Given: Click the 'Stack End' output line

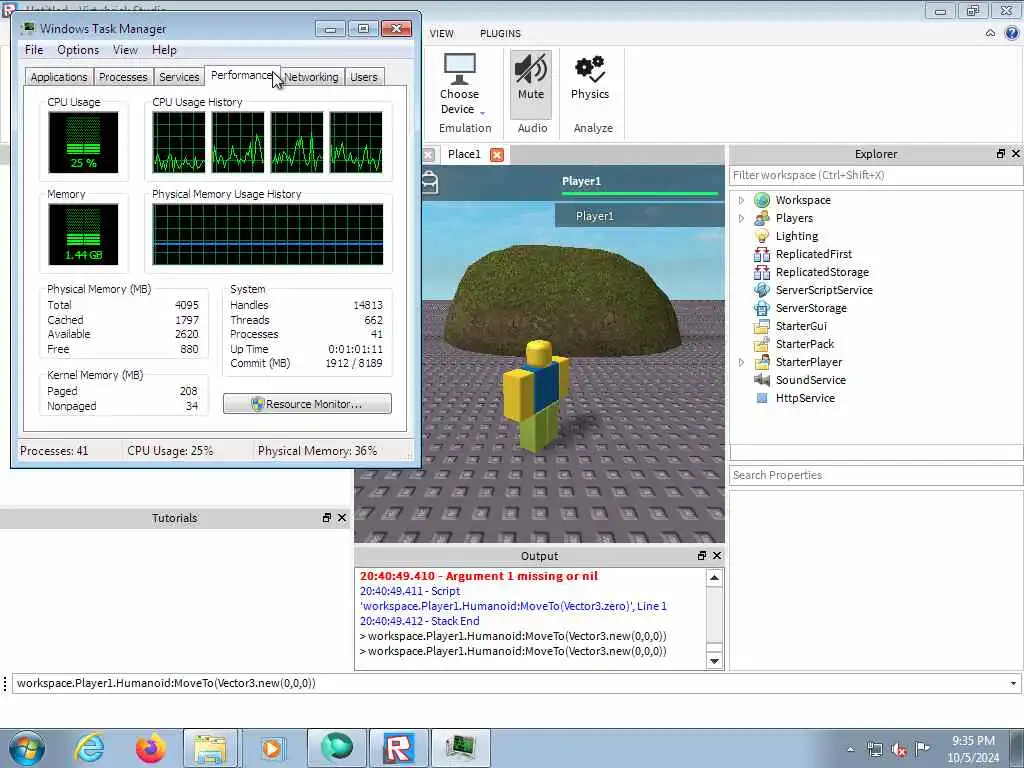Looking at the screenshot, I should coord(419,621).
